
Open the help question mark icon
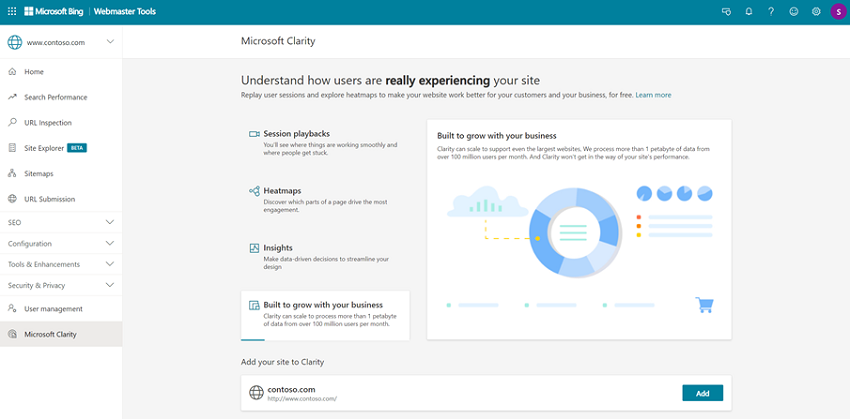point(771,11)
